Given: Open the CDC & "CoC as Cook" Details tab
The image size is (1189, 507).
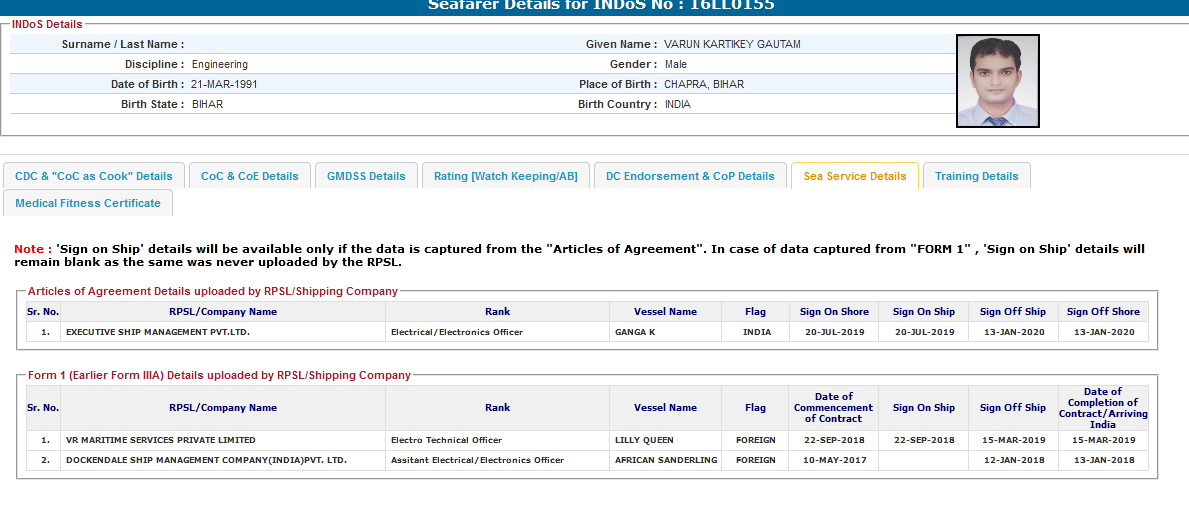Looking at the screenshot, I should (x=94, y=176).
